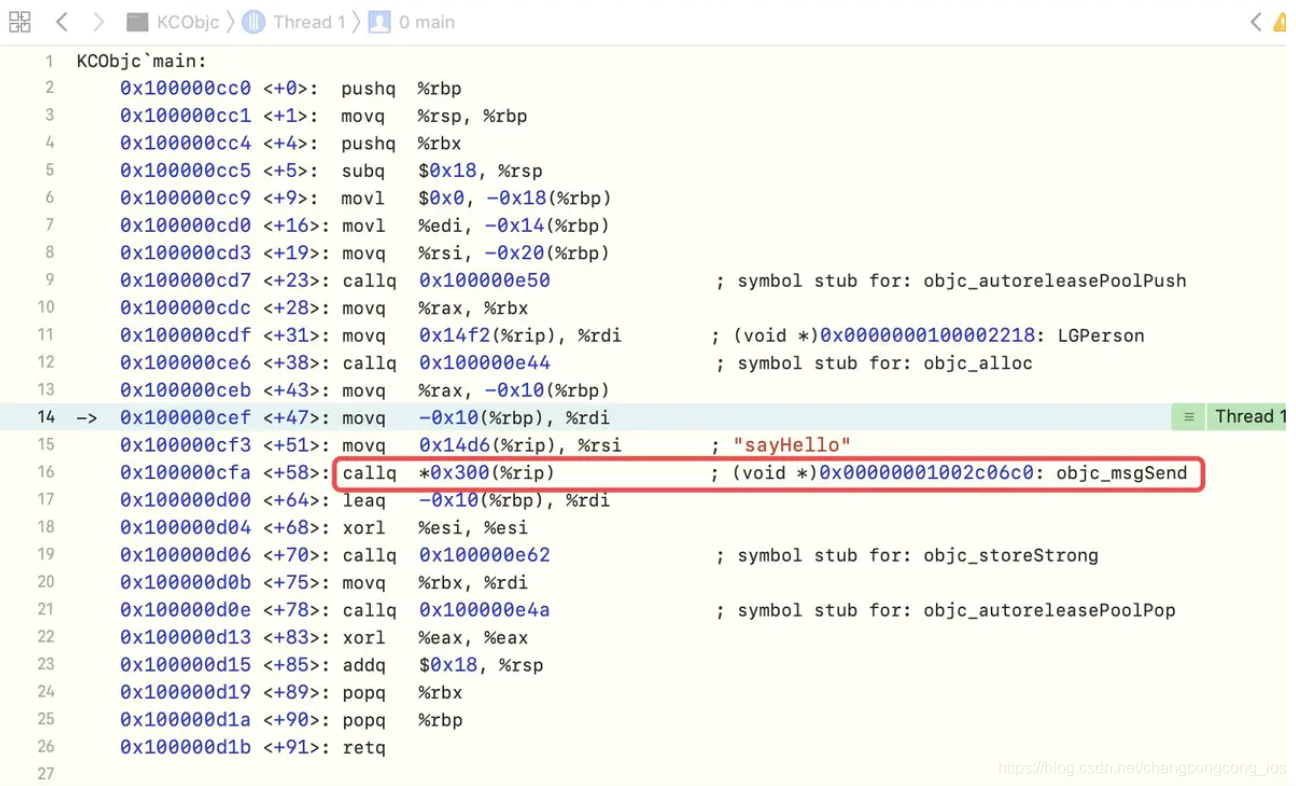
Task: Click the execution pointer arrow on line 14
Action: click(x=87, y=417)
